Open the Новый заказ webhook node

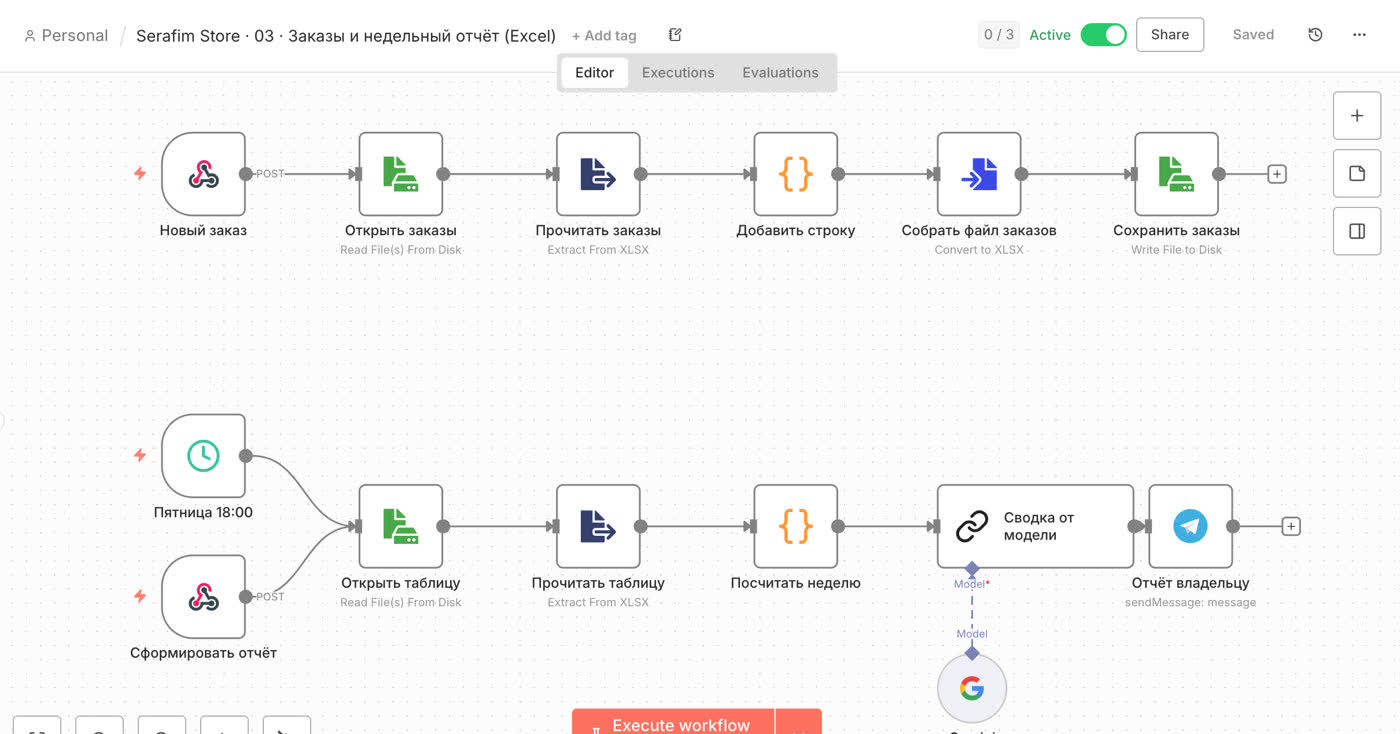point(203,174)
